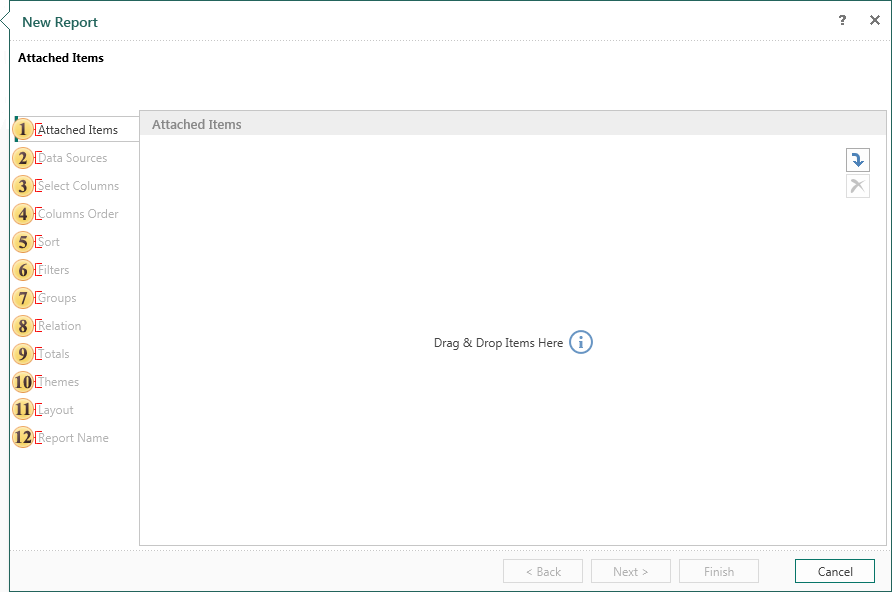Select the Report Name step
The image size is (892, 592).
[x=73, y=438]
